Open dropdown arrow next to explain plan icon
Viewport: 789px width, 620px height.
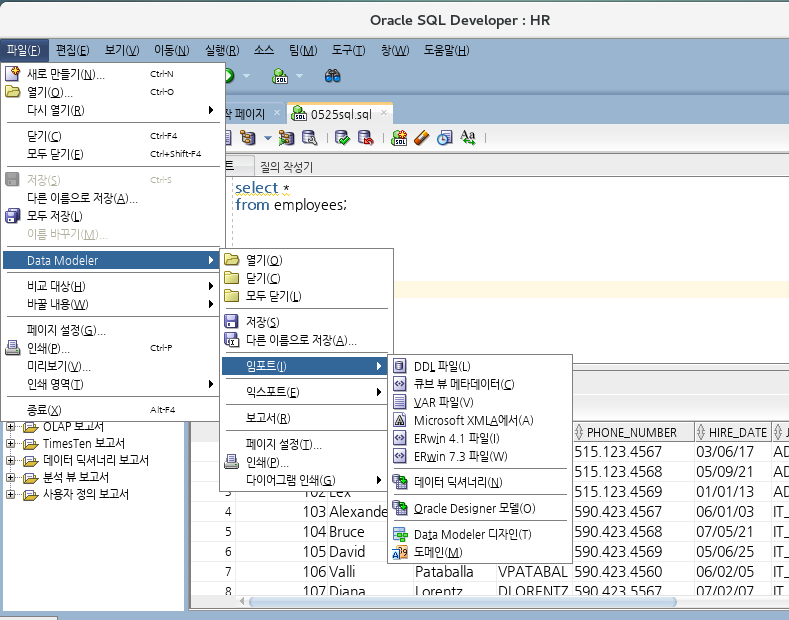point(268,137)
